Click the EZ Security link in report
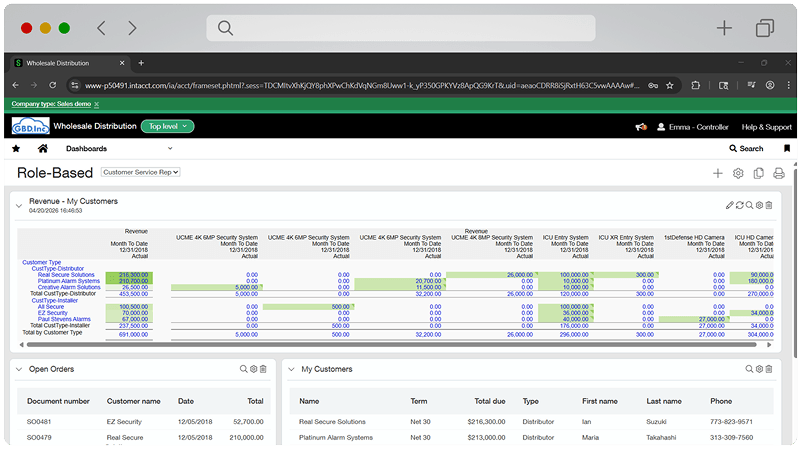The width and height of the screenshot is (800, 450). click(53, 313)
